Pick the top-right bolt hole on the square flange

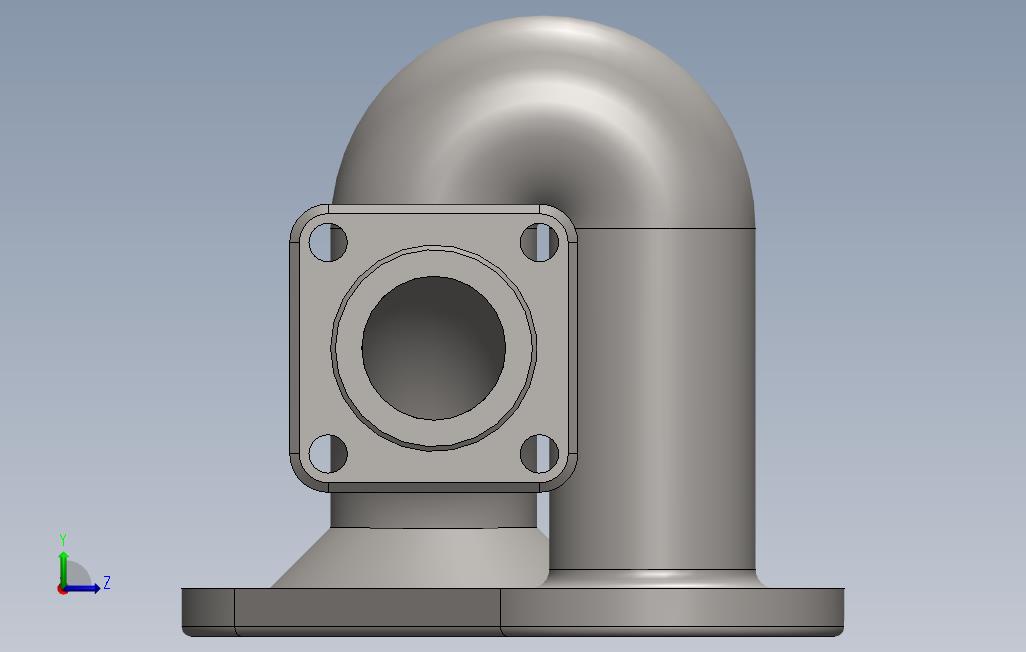[539, 242]
